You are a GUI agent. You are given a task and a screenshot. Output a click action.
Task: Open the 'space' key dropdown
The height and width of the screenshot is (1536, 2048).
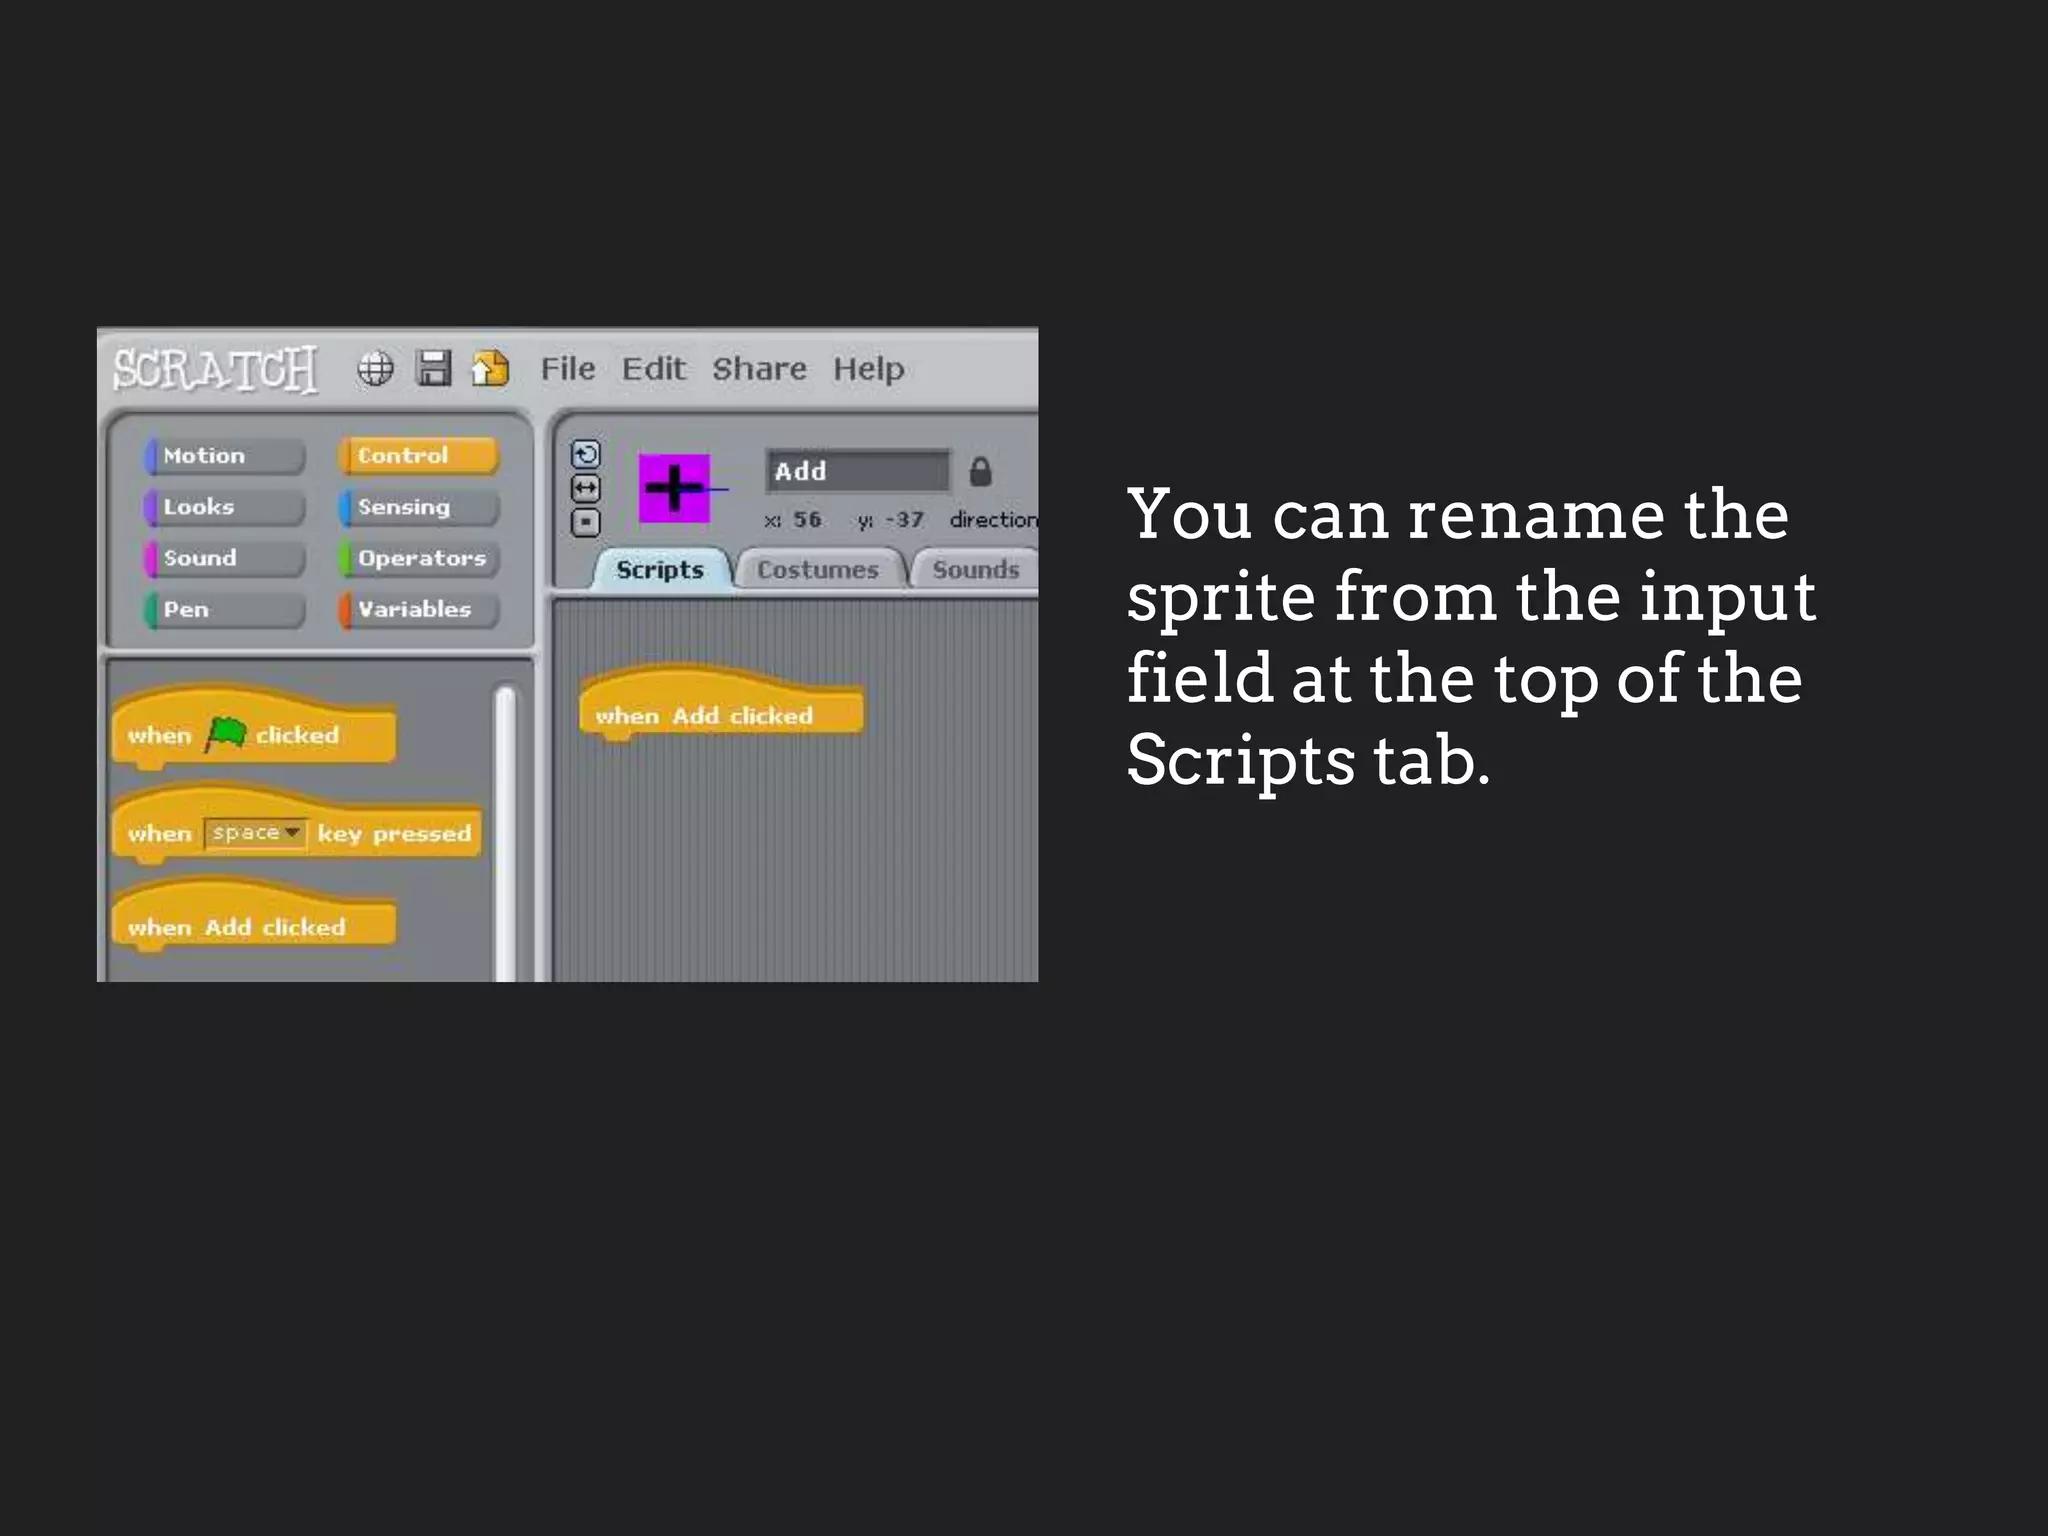coord(255,833)
